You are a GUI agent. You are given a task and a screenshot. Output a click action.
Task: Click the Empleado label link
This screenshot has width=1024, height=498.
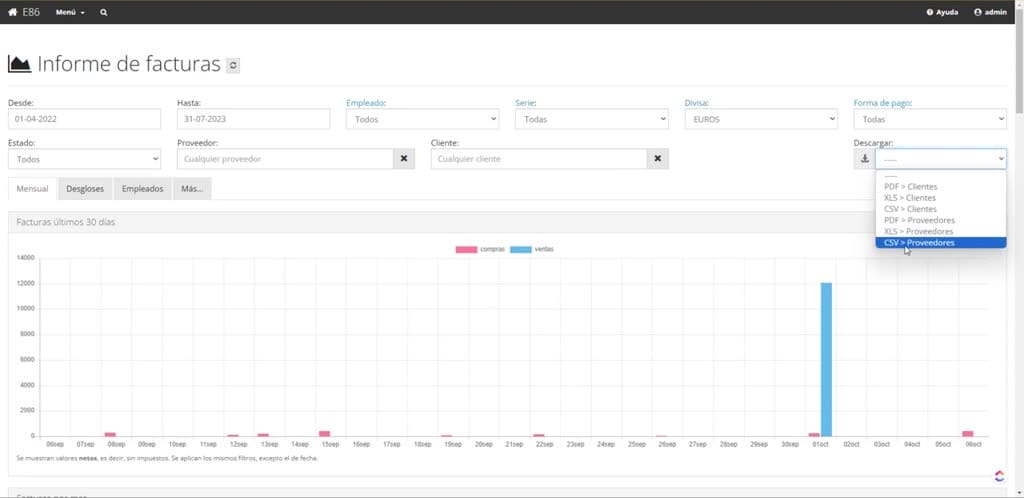coord(366,103)
